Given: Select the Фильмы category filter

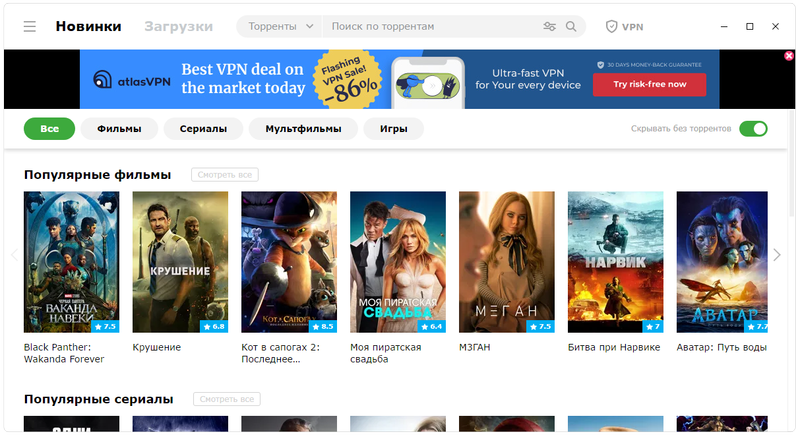Looking at the screenshot, I should pos(119,129).
